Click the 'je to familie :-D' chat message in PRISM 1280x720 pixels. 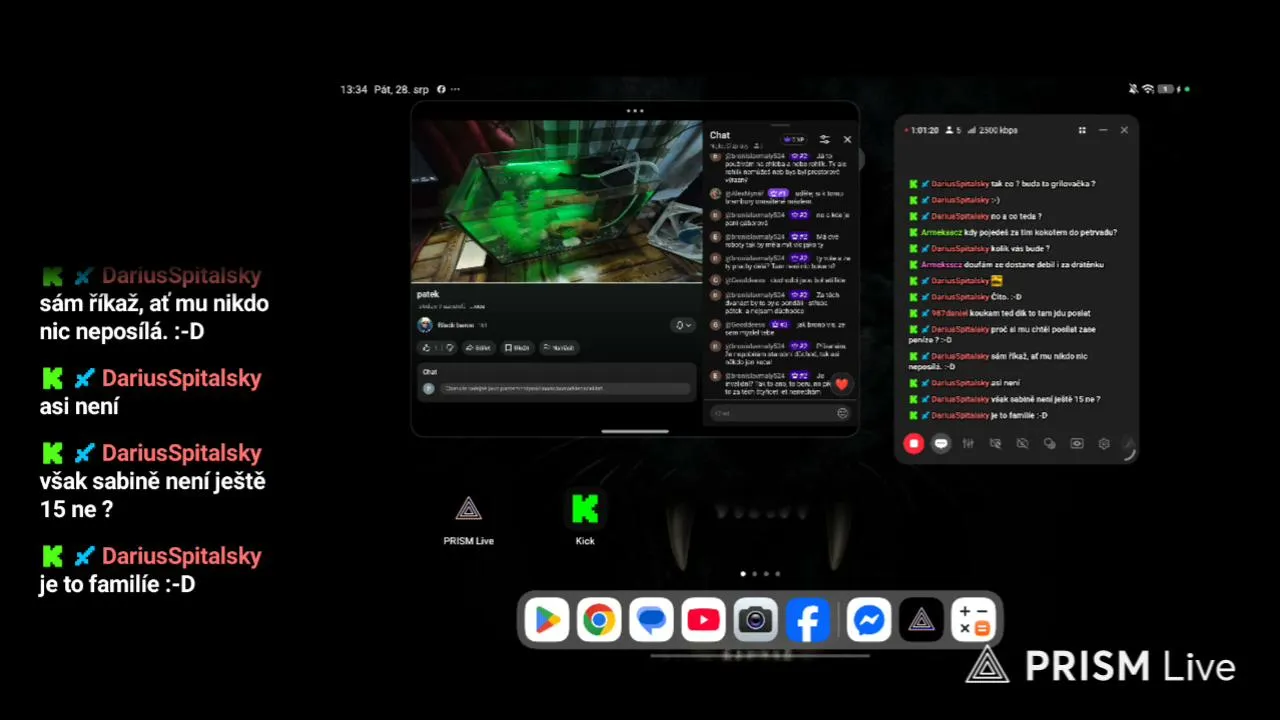(977, 415)
